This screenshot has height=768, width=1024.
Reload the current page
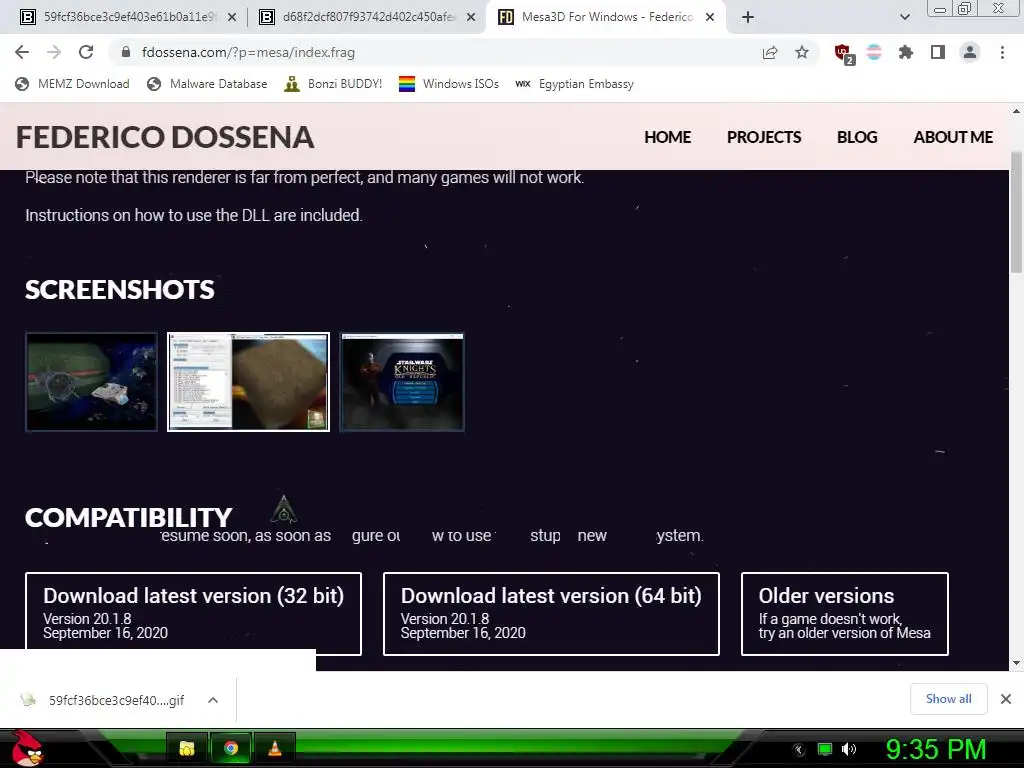[x=86, y=52]
